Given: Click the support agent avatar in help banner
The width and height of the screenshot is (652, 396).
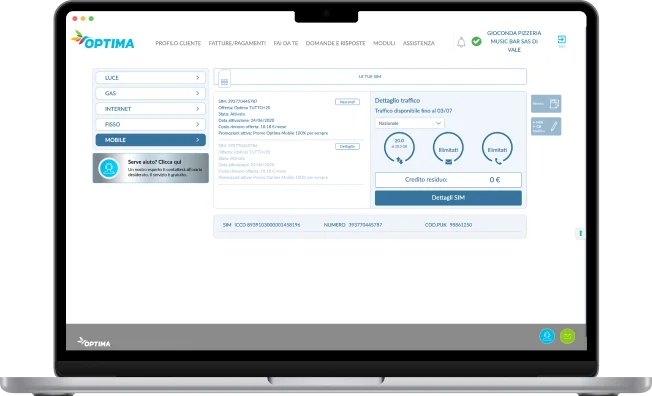Looking at the screenshot, I should [109, 168].
